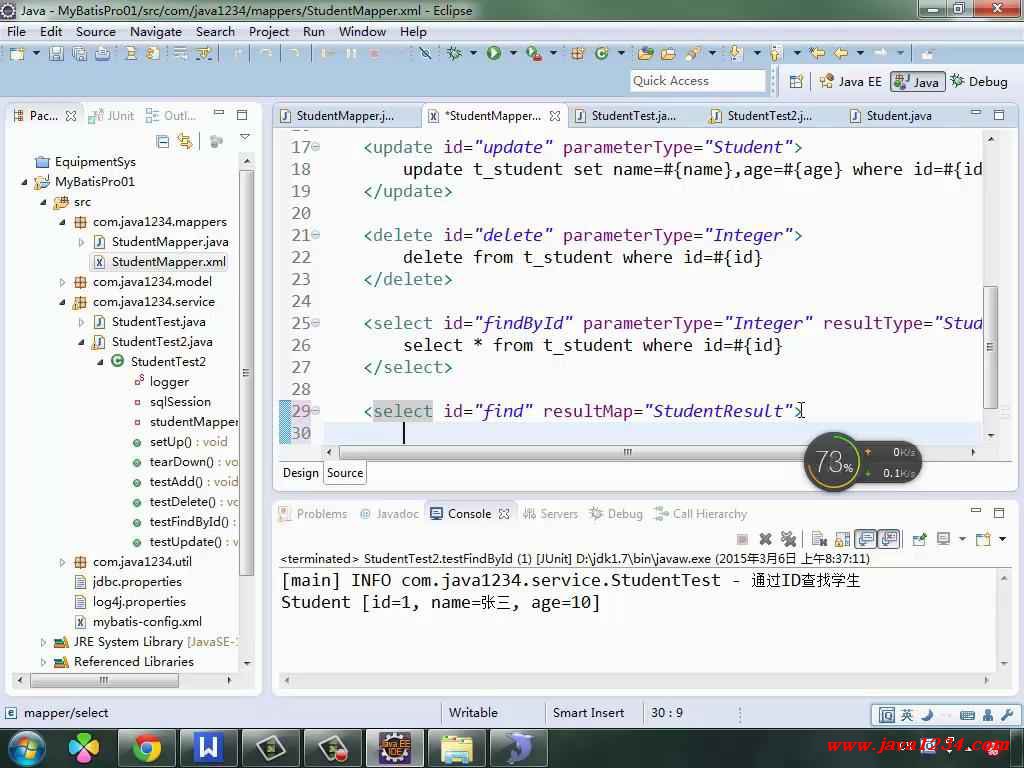Toggle Show Console on Standard Error change
1024x768 pixels.
(889, 539)
